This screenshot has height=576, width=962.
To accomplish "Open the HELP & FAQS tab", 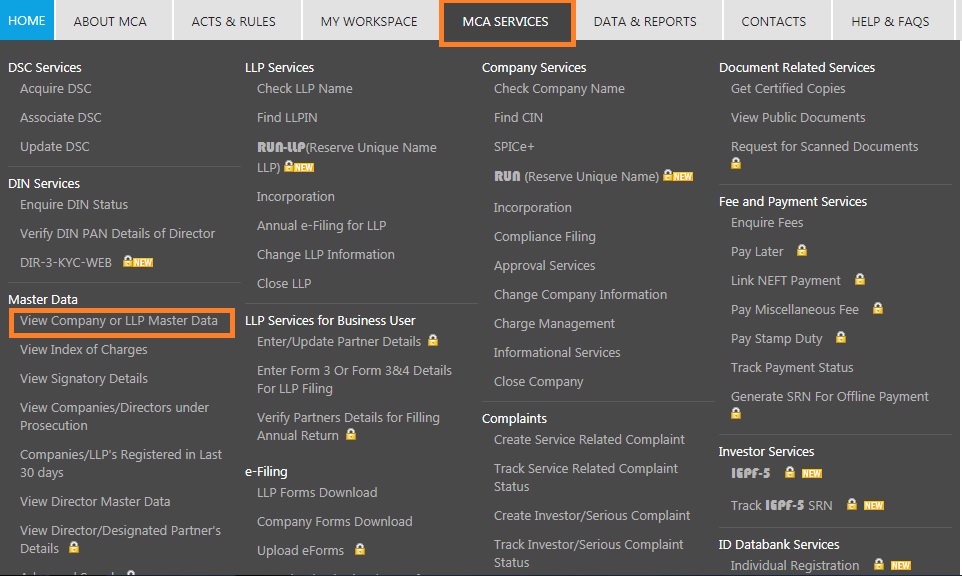I will pyautogui.click(x=890, y=21).
